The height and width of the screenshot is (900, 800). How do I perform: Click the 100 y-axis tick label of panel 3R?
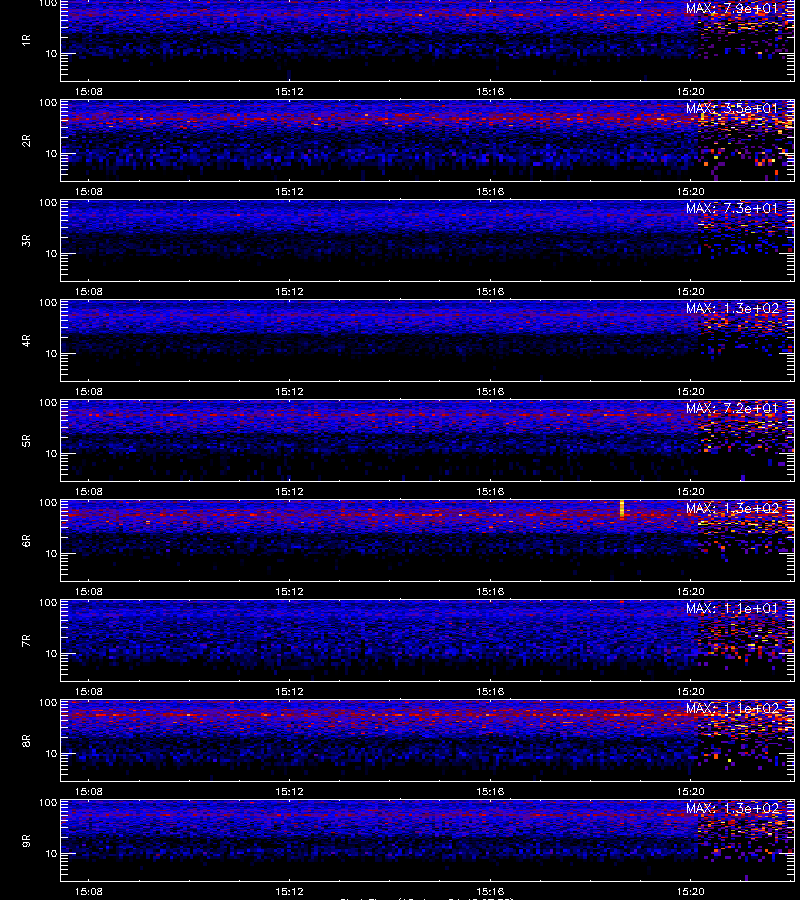[x=48, y=203]
